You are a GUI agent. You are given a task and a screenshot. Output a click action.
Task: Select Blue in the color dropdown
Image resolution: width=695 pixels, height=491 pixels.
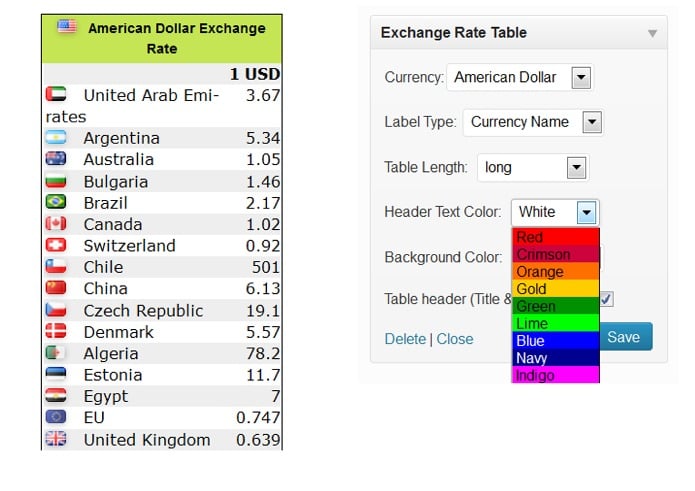[556, 341]
